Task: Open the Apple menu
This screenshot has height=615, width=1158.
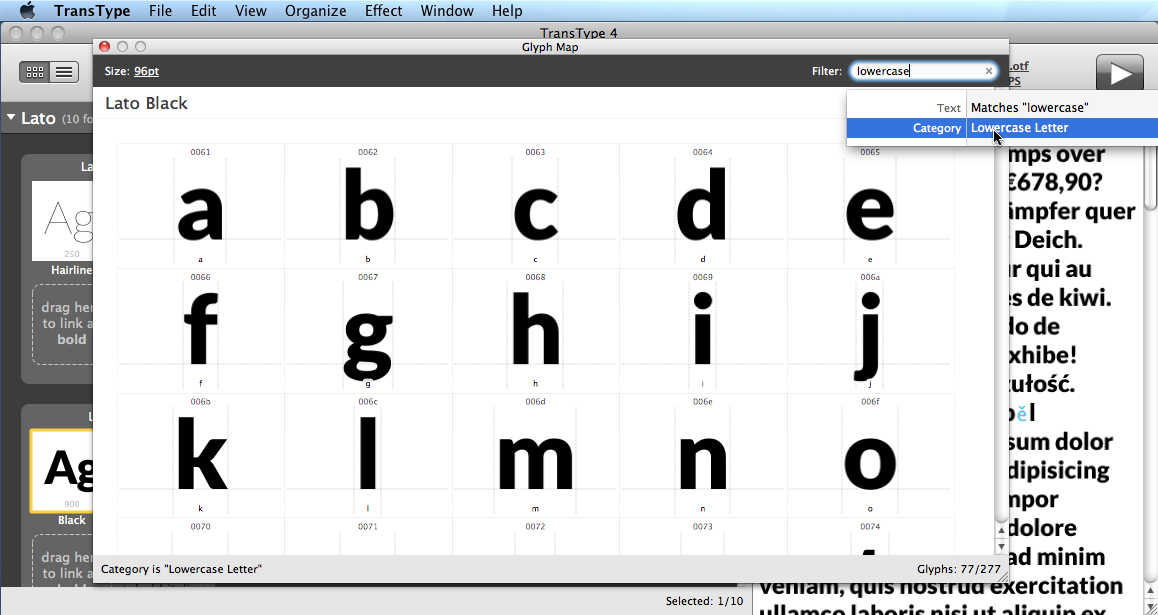Action: 27,10
